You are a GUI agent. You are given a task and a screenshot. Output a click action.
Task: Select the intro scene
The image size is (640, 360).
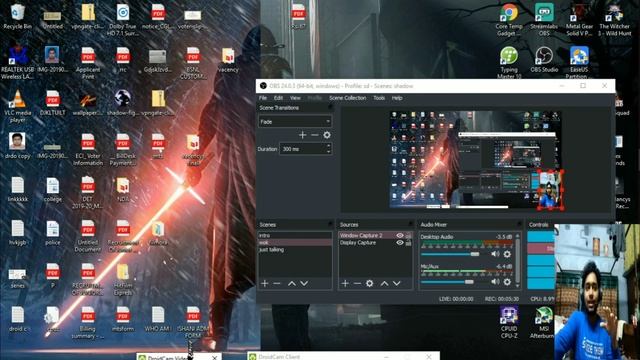click(x=295, y=236)
